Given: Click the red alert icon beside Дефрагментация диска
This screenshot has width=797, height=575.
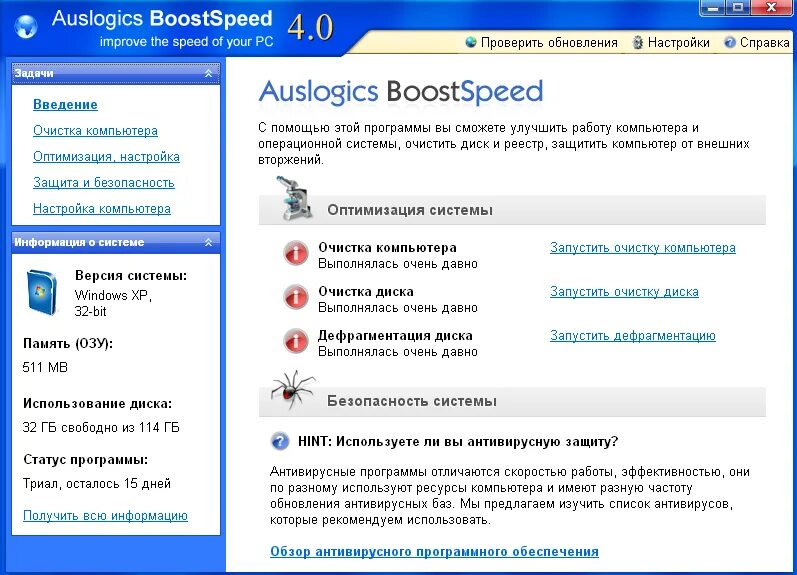Looking at the screenshot, I should (296, 341).
